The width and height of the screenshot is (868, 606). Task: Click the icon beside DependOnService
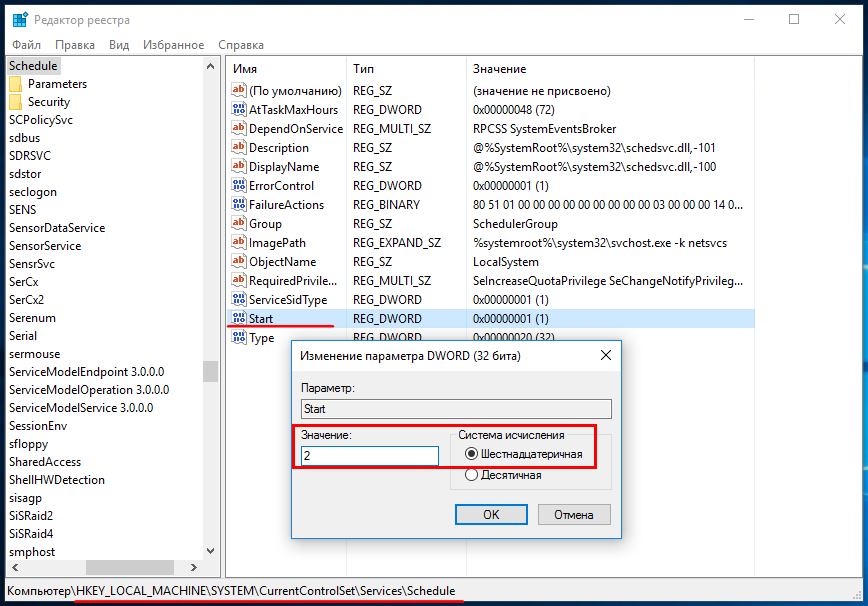tap(239, 128)
